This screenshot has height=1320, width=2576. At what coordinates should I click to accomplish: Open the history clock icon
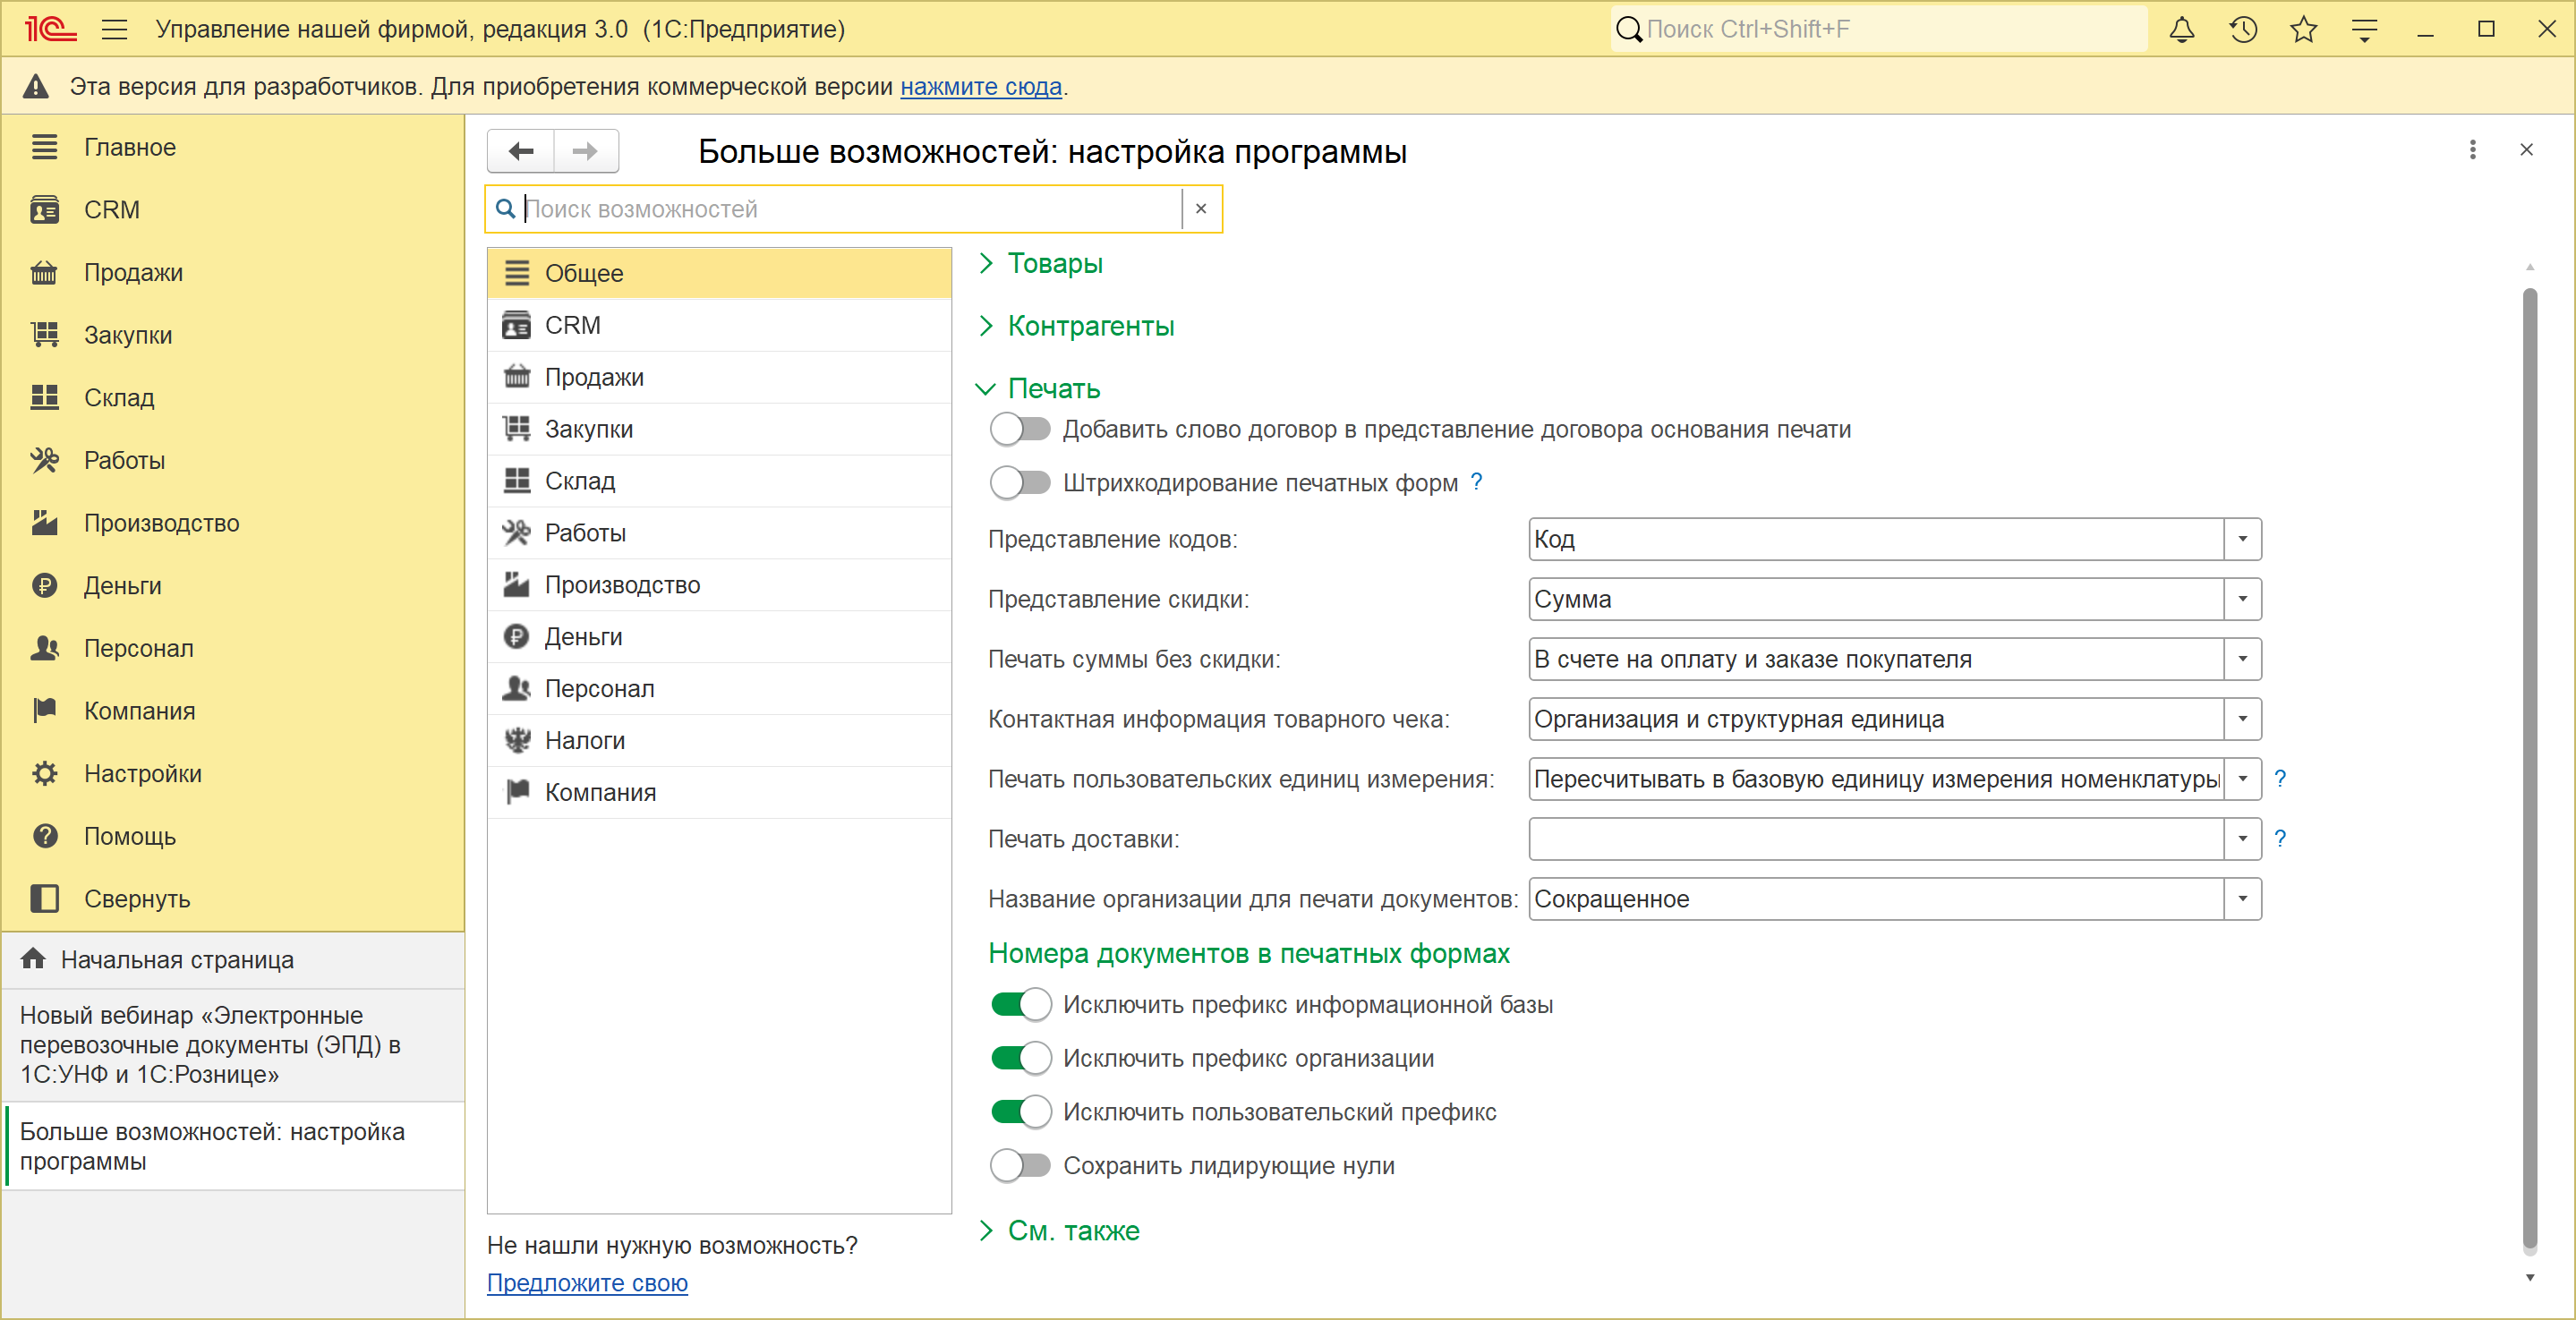[2243, 29]
